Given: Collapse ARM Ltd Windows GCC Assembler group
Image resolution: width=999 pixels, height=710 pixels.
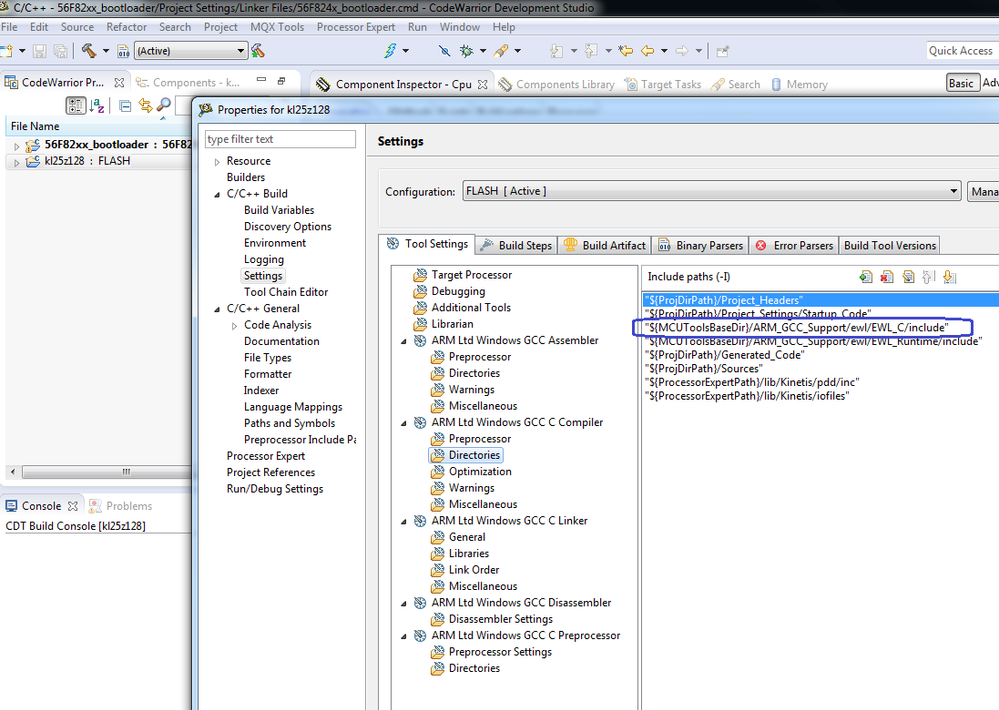Looking at the screenshot, I should [x=403, y=342].
